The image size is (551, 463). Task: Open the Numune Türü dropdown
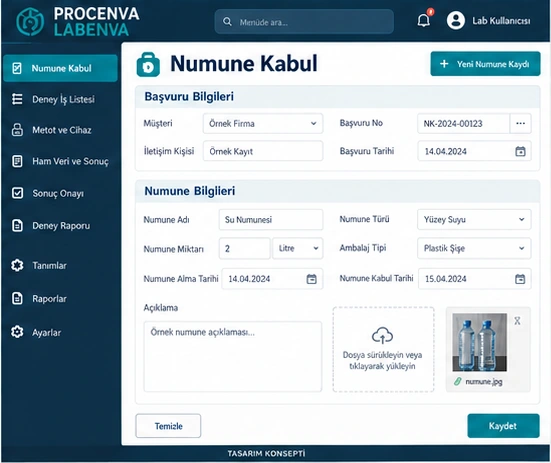coord(521,219)
